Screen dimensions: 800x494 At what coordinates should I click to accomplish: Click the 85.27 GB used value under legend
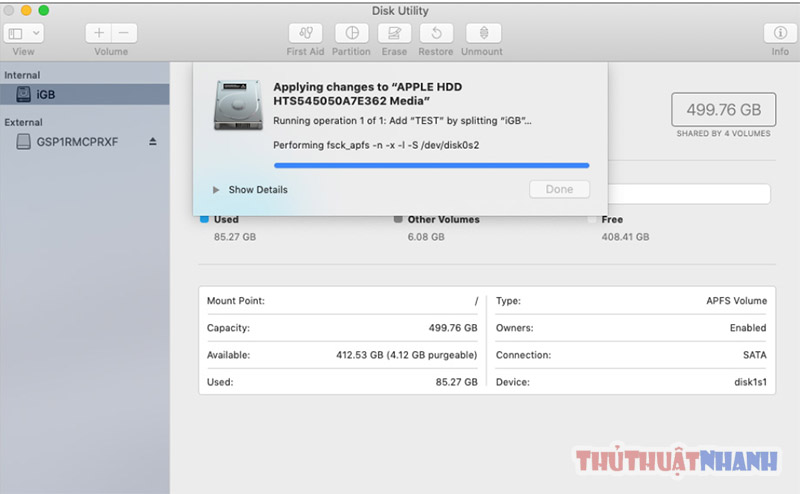[x=235, y=237]
